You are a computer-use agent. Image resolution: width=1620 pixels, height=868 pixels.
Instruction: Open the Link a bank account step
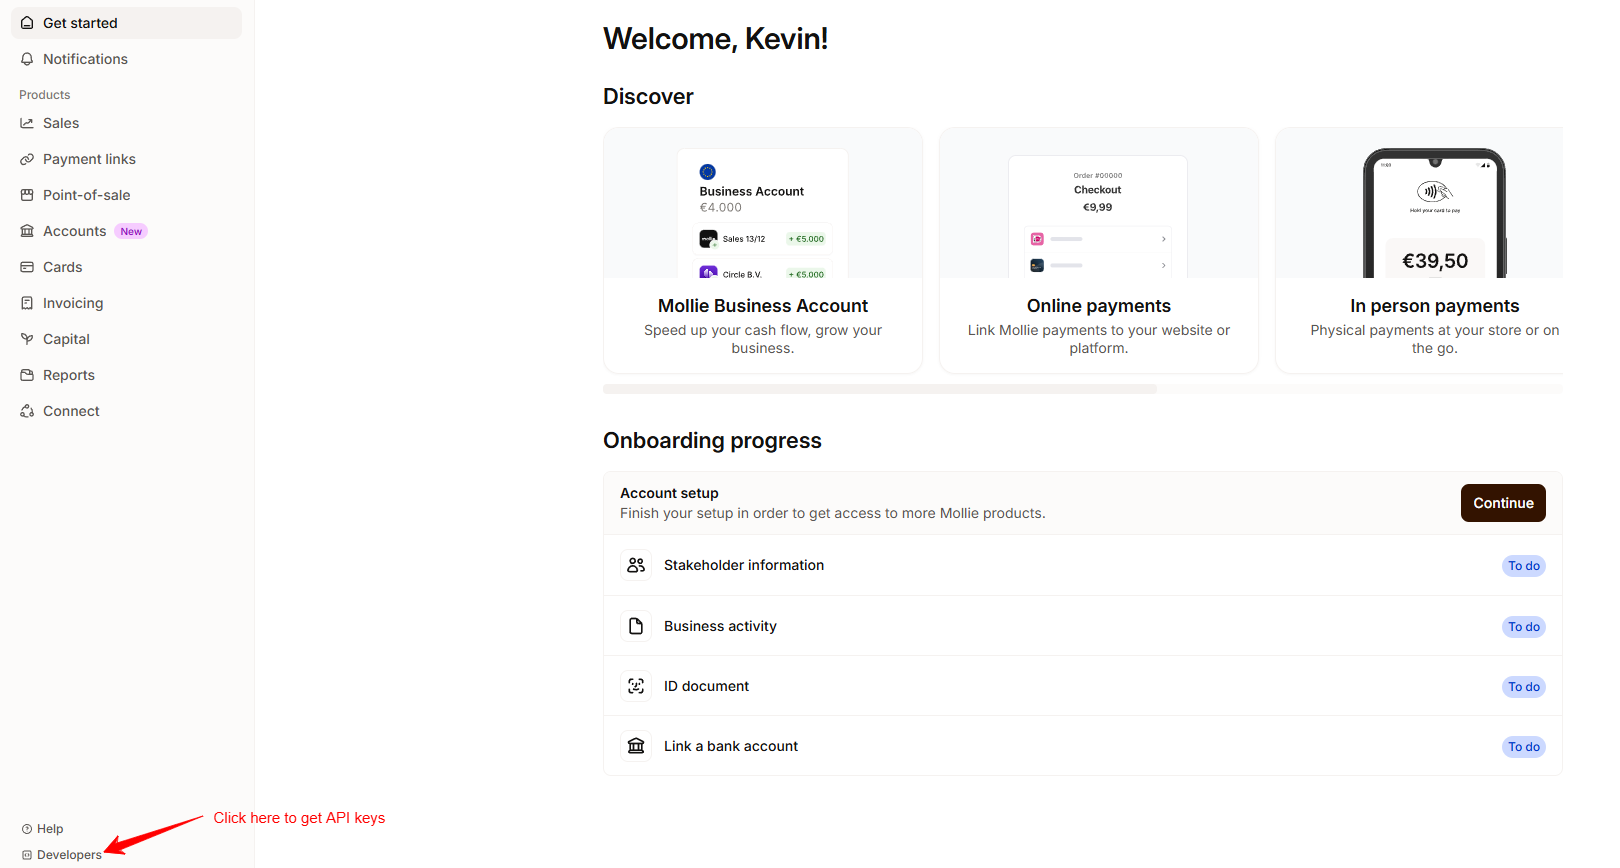tap(730, 746)
